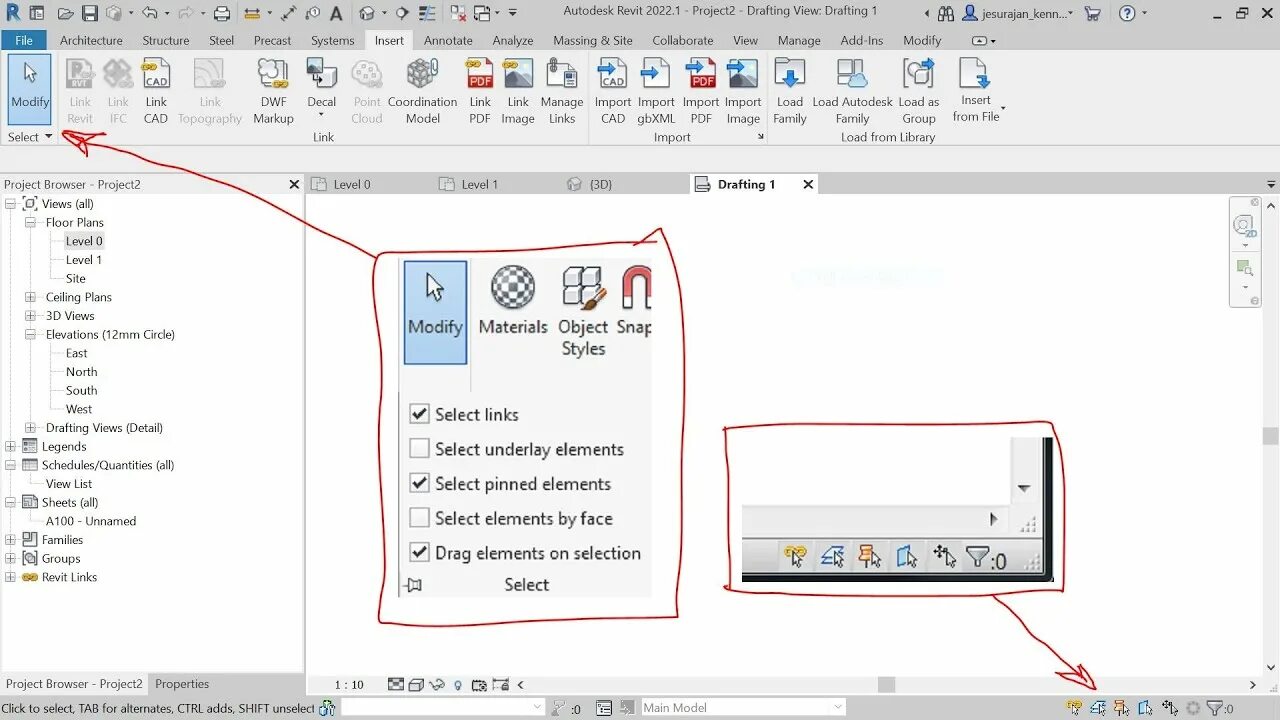Open the DWF Markup tool
Image resolution: width=1280 pixels, height=720 pixels.
click(x=273, y=92)
